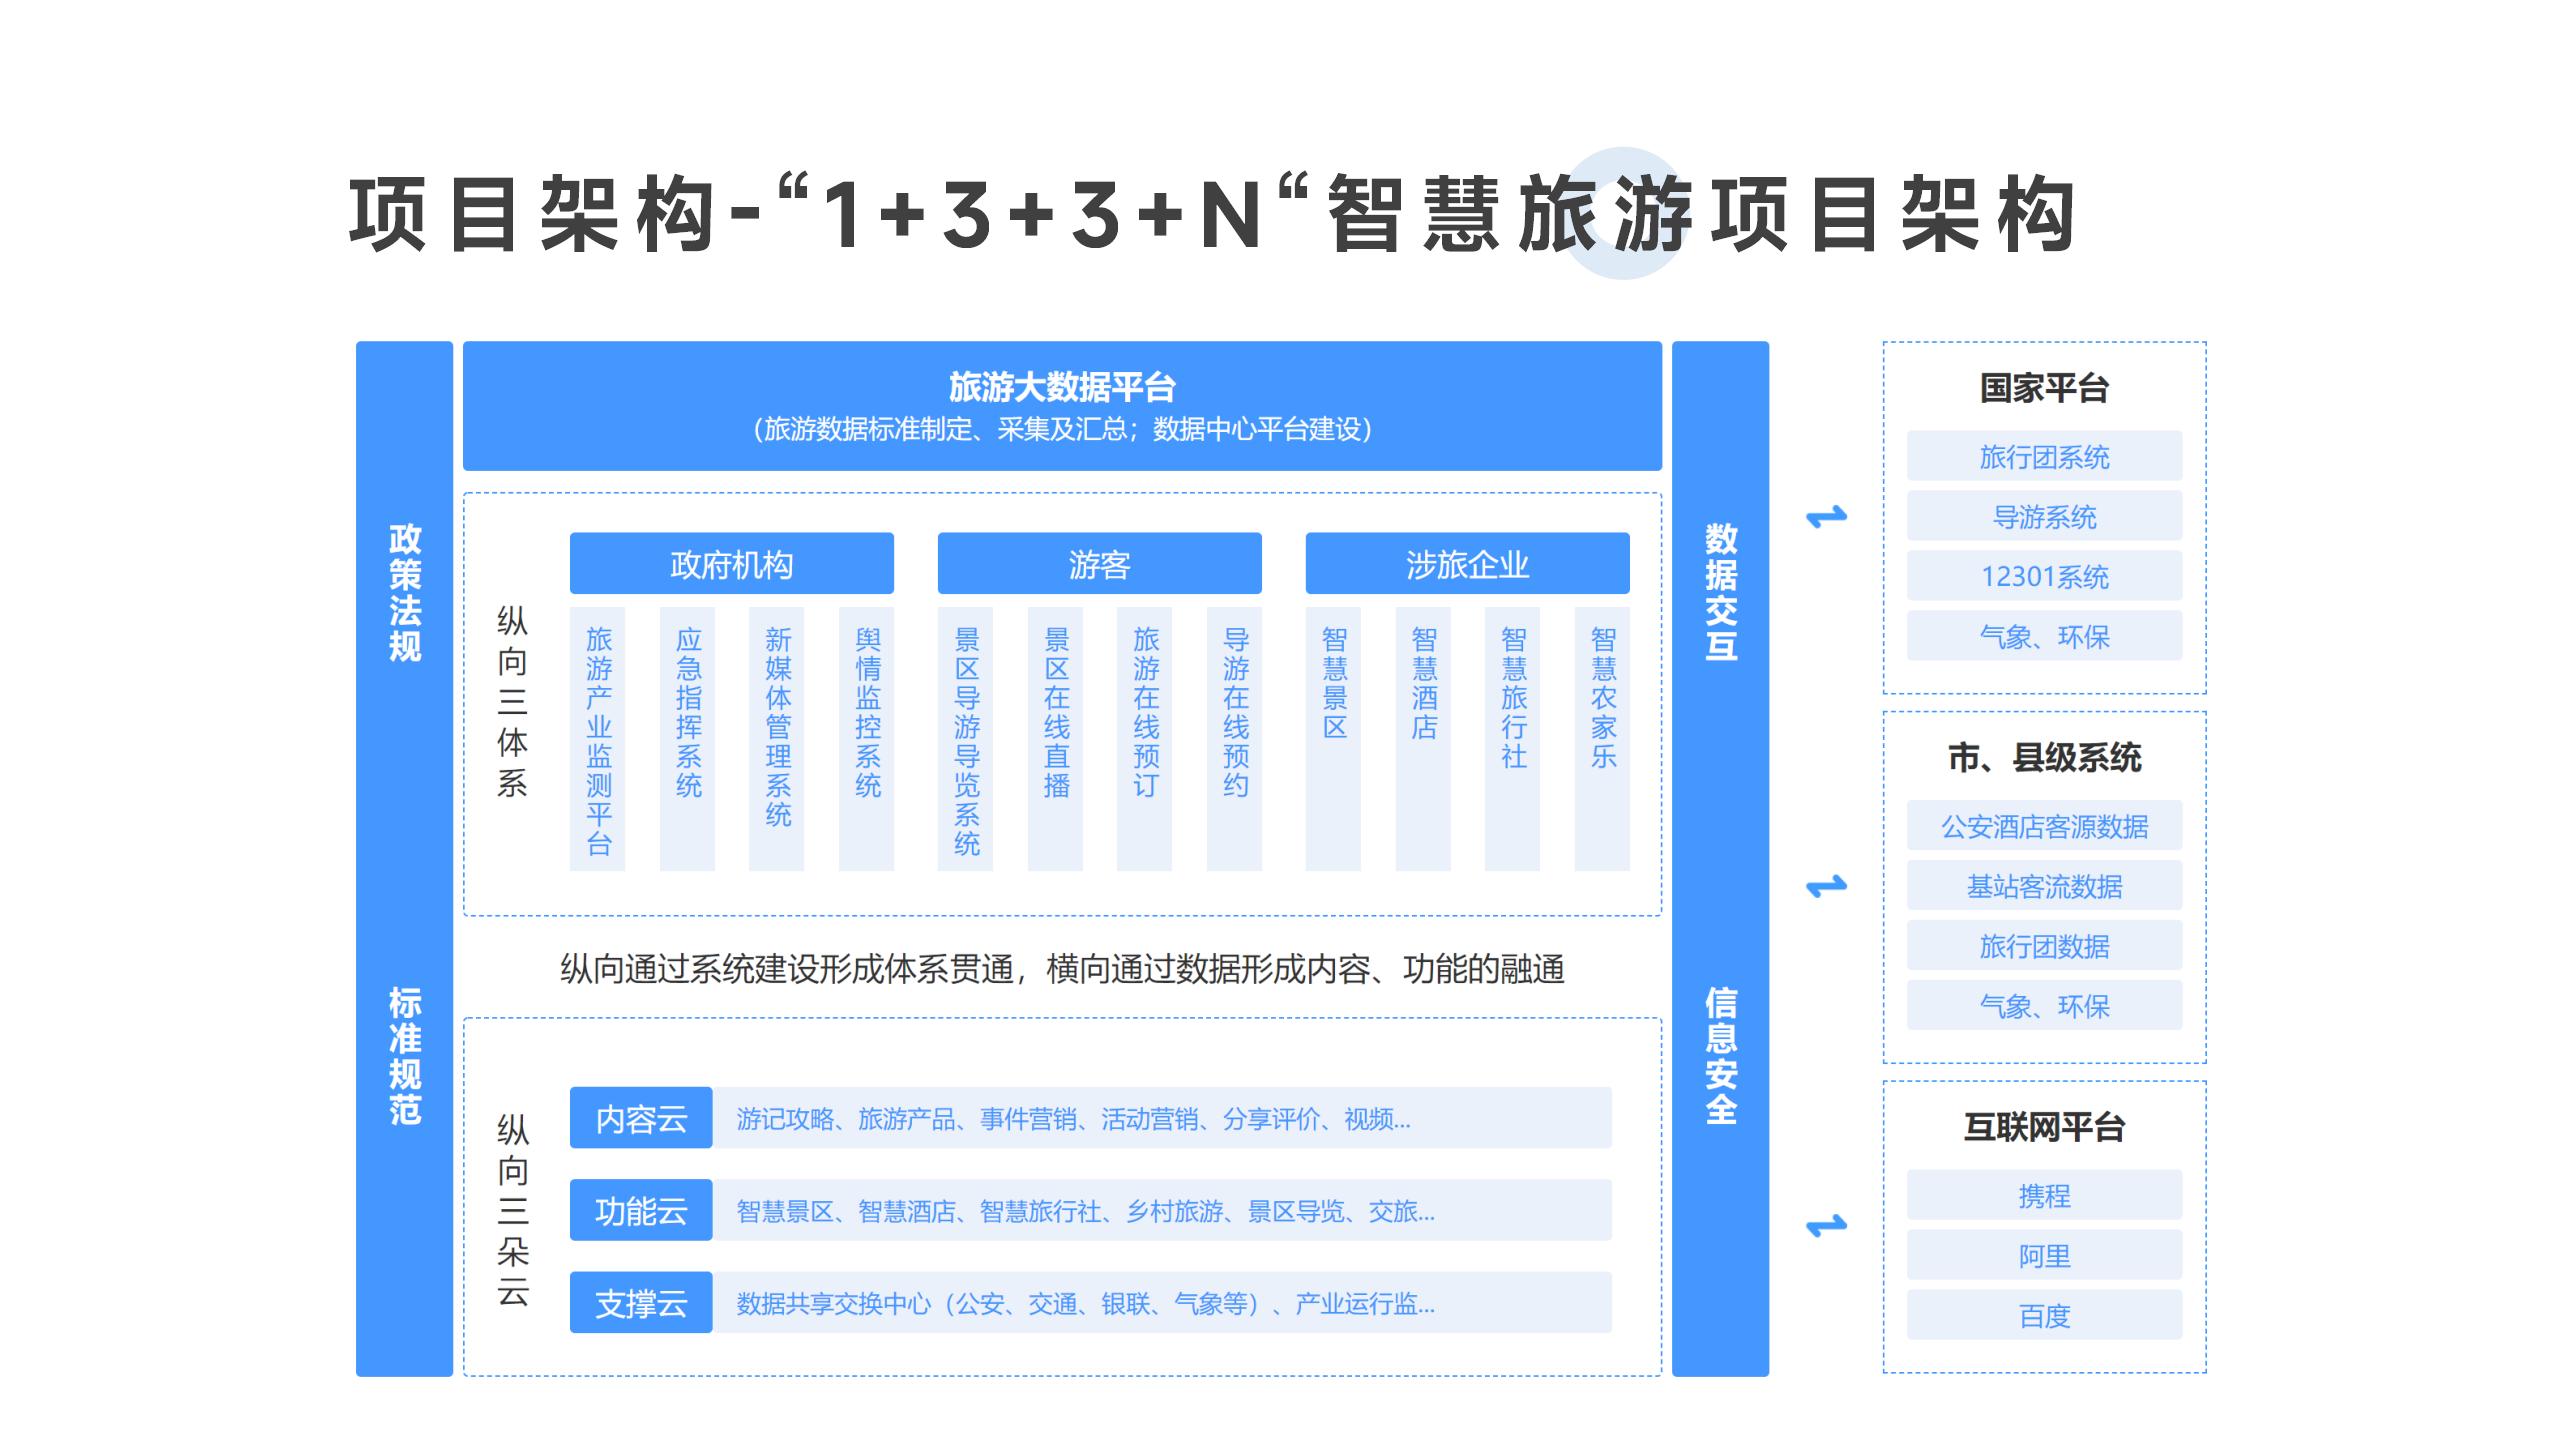
Task: Click the 涉旅企业 category header
Action: tap(1467, 564)
